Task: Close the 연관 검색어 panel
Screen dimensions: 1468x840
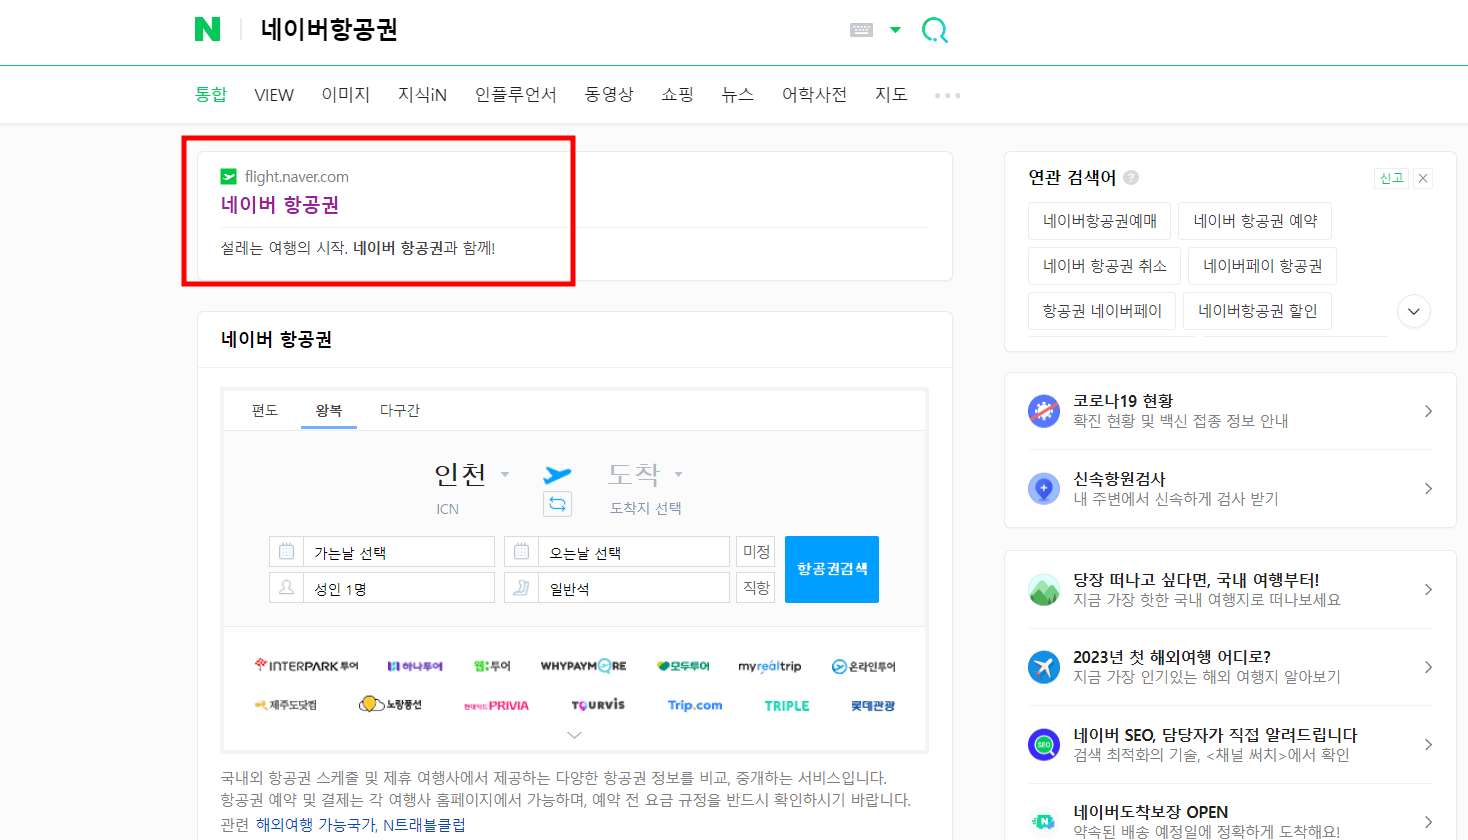Action: pyautogui.click(x=1423, y=178)
